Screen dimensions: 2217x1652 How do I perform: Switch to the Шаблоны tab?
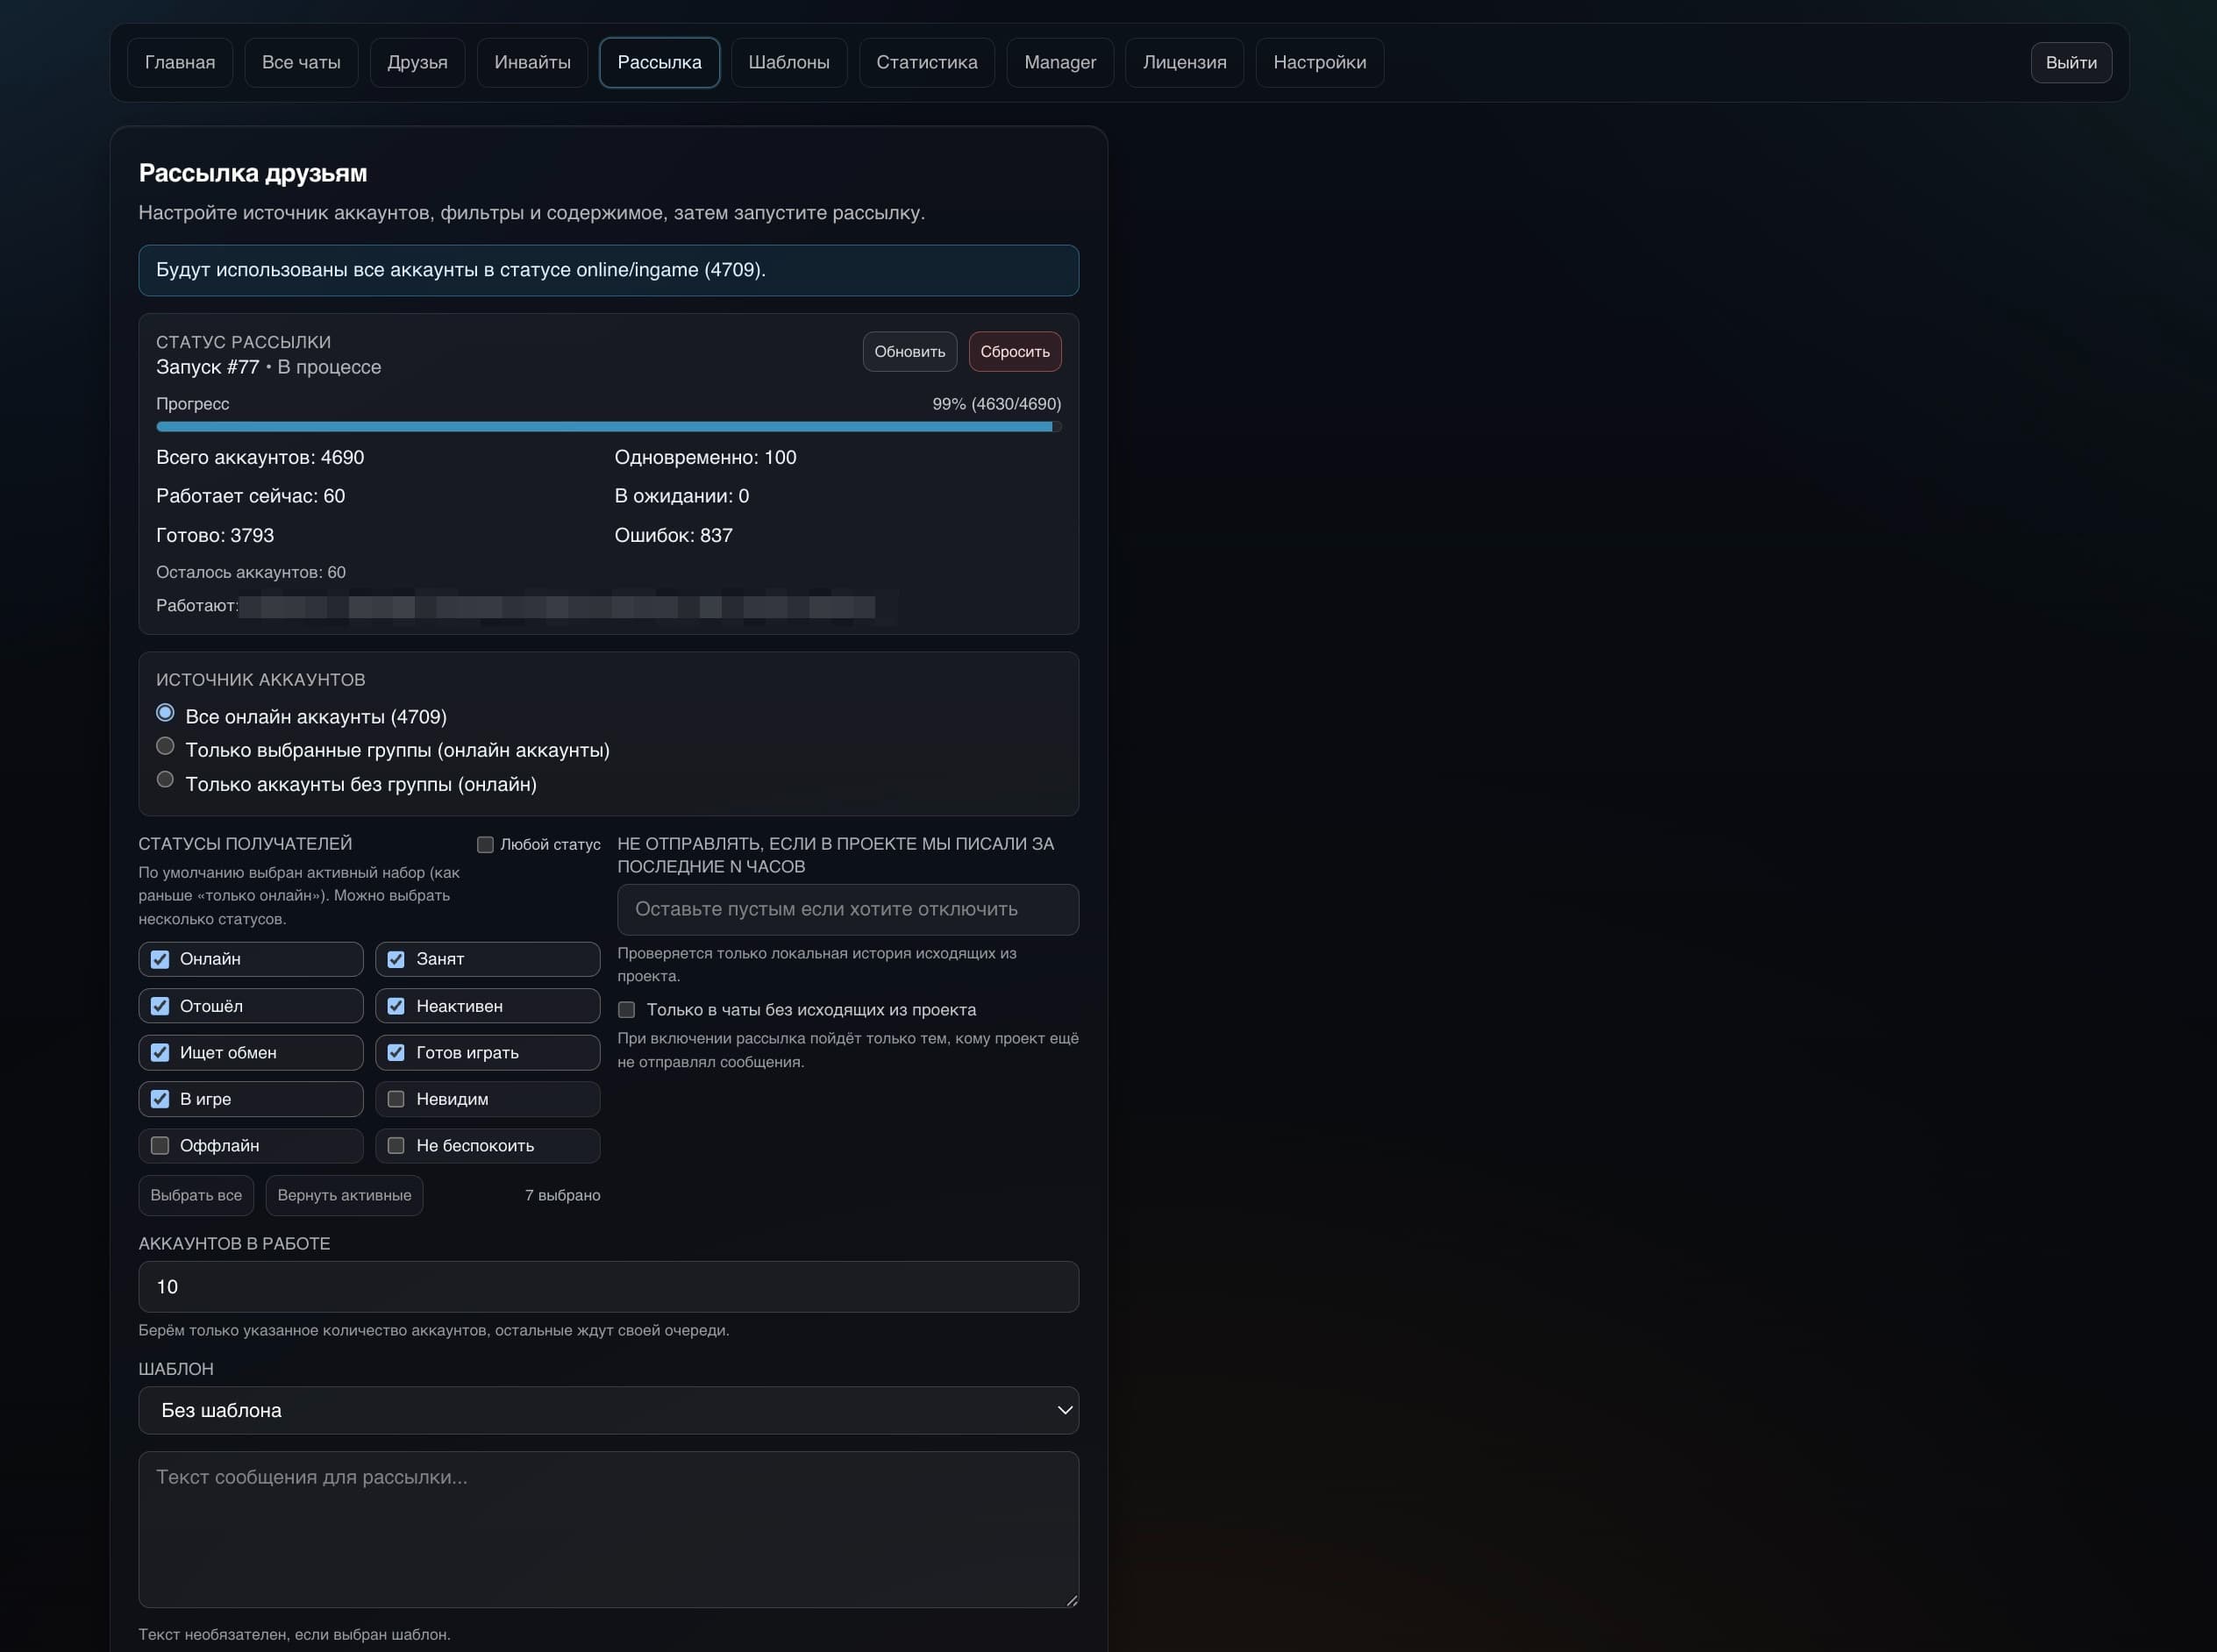[x=788, y=62]
